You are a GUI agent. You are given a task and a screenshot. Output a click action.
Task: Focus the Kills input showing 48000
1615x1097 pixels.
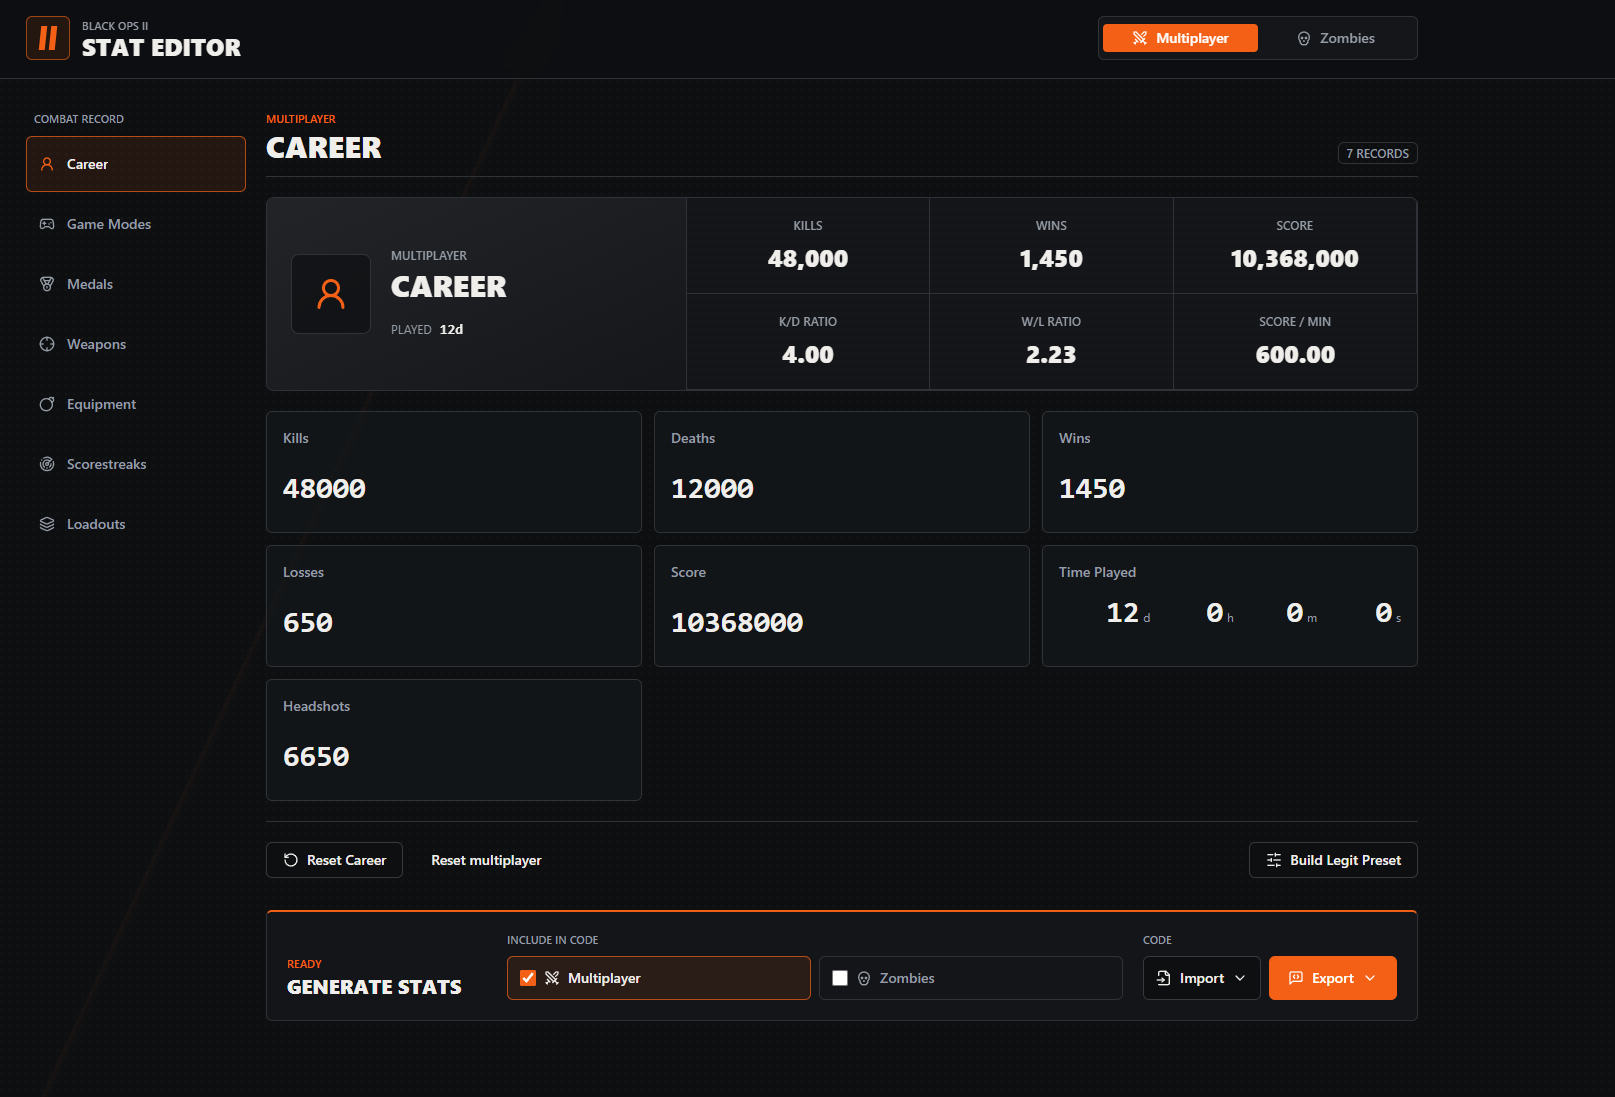tap(454, 489)
